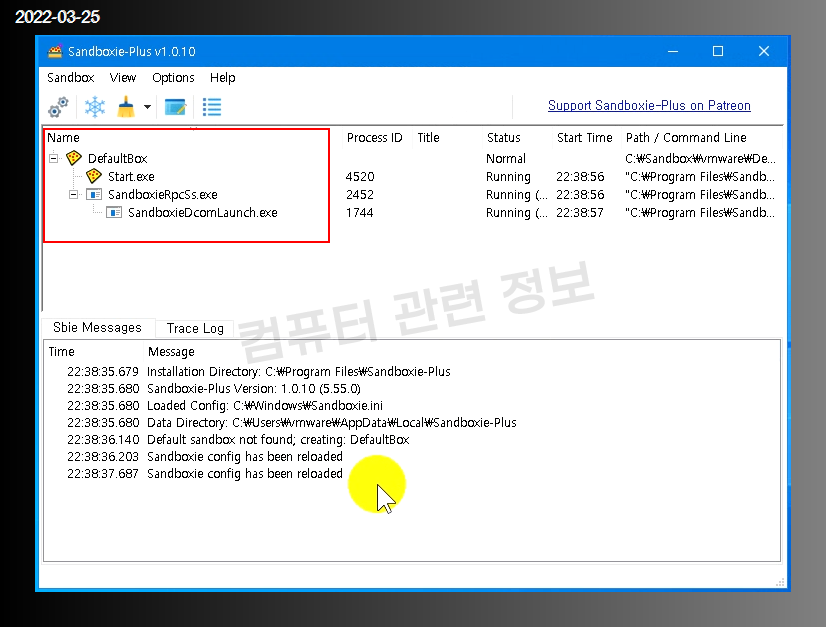Click start time 22:38:57 cell
This screenshot has height=627, width=826.
tap(579, 212)
